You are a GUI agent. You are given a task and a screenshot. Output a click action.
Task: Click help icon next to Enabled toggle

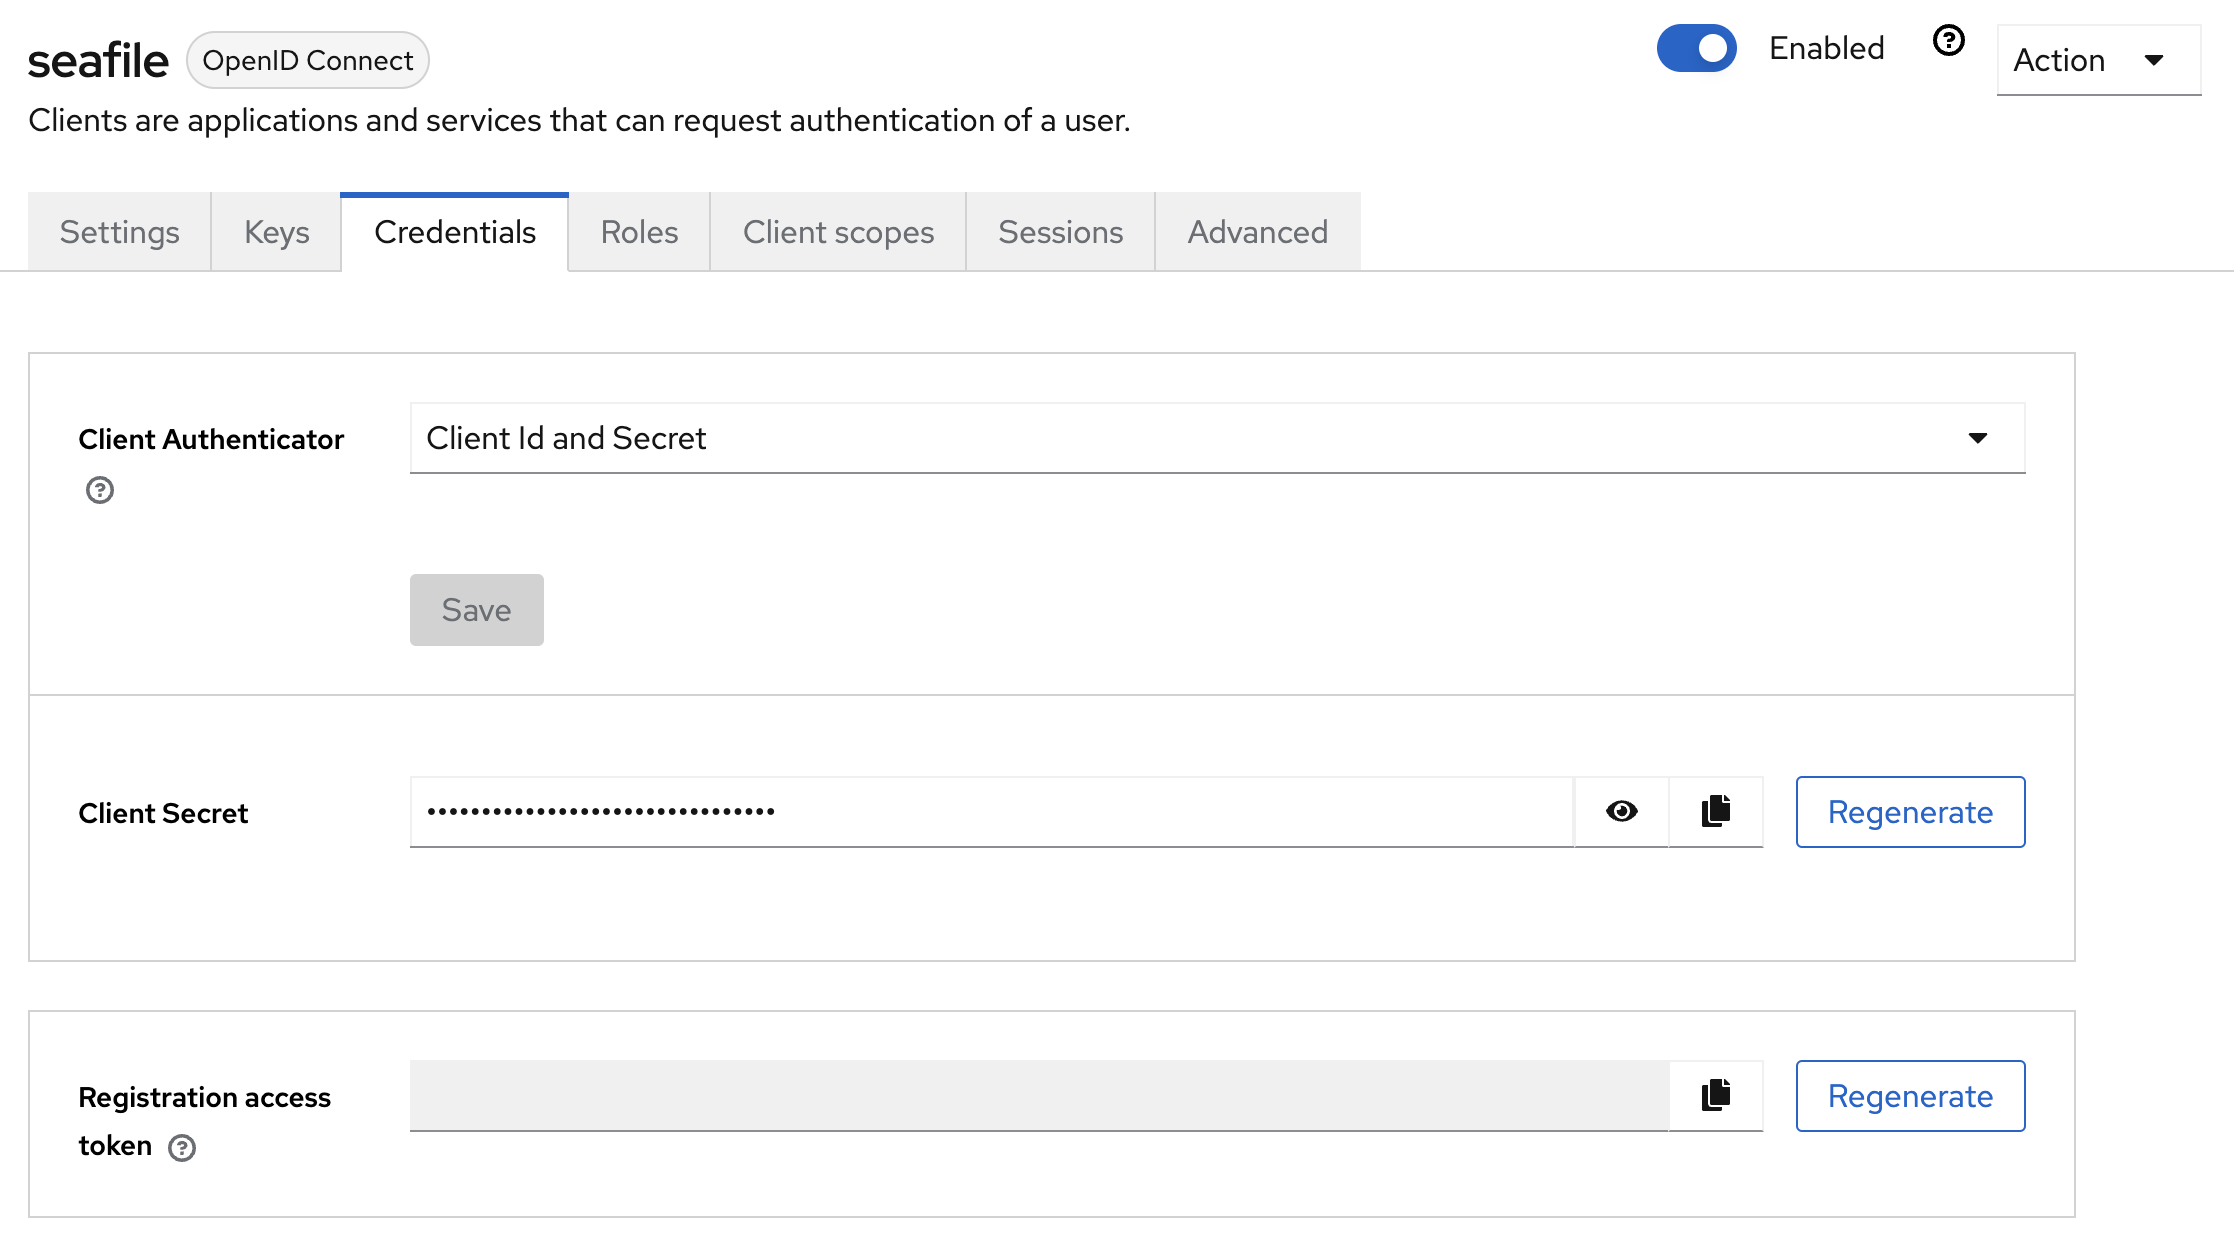pos(1948,41)
